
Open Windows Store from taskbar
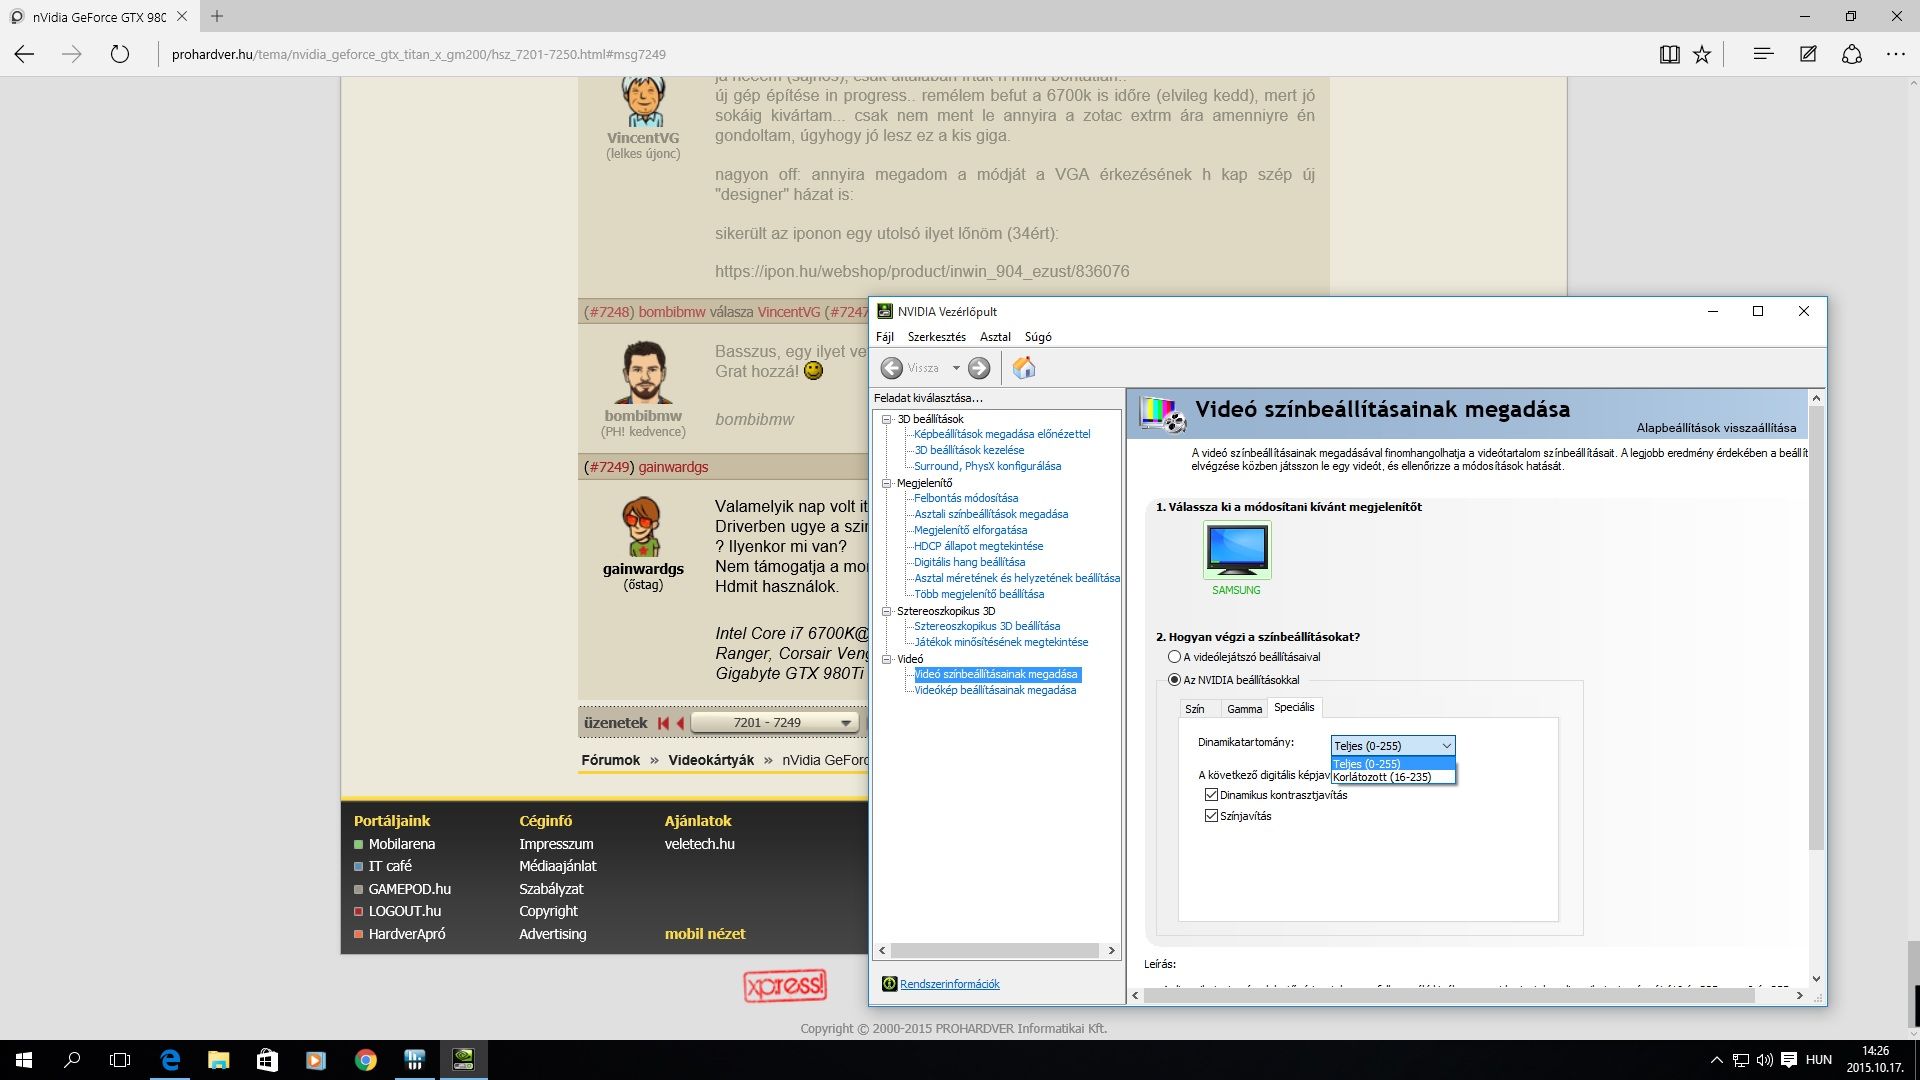(x=267, y=1060)
